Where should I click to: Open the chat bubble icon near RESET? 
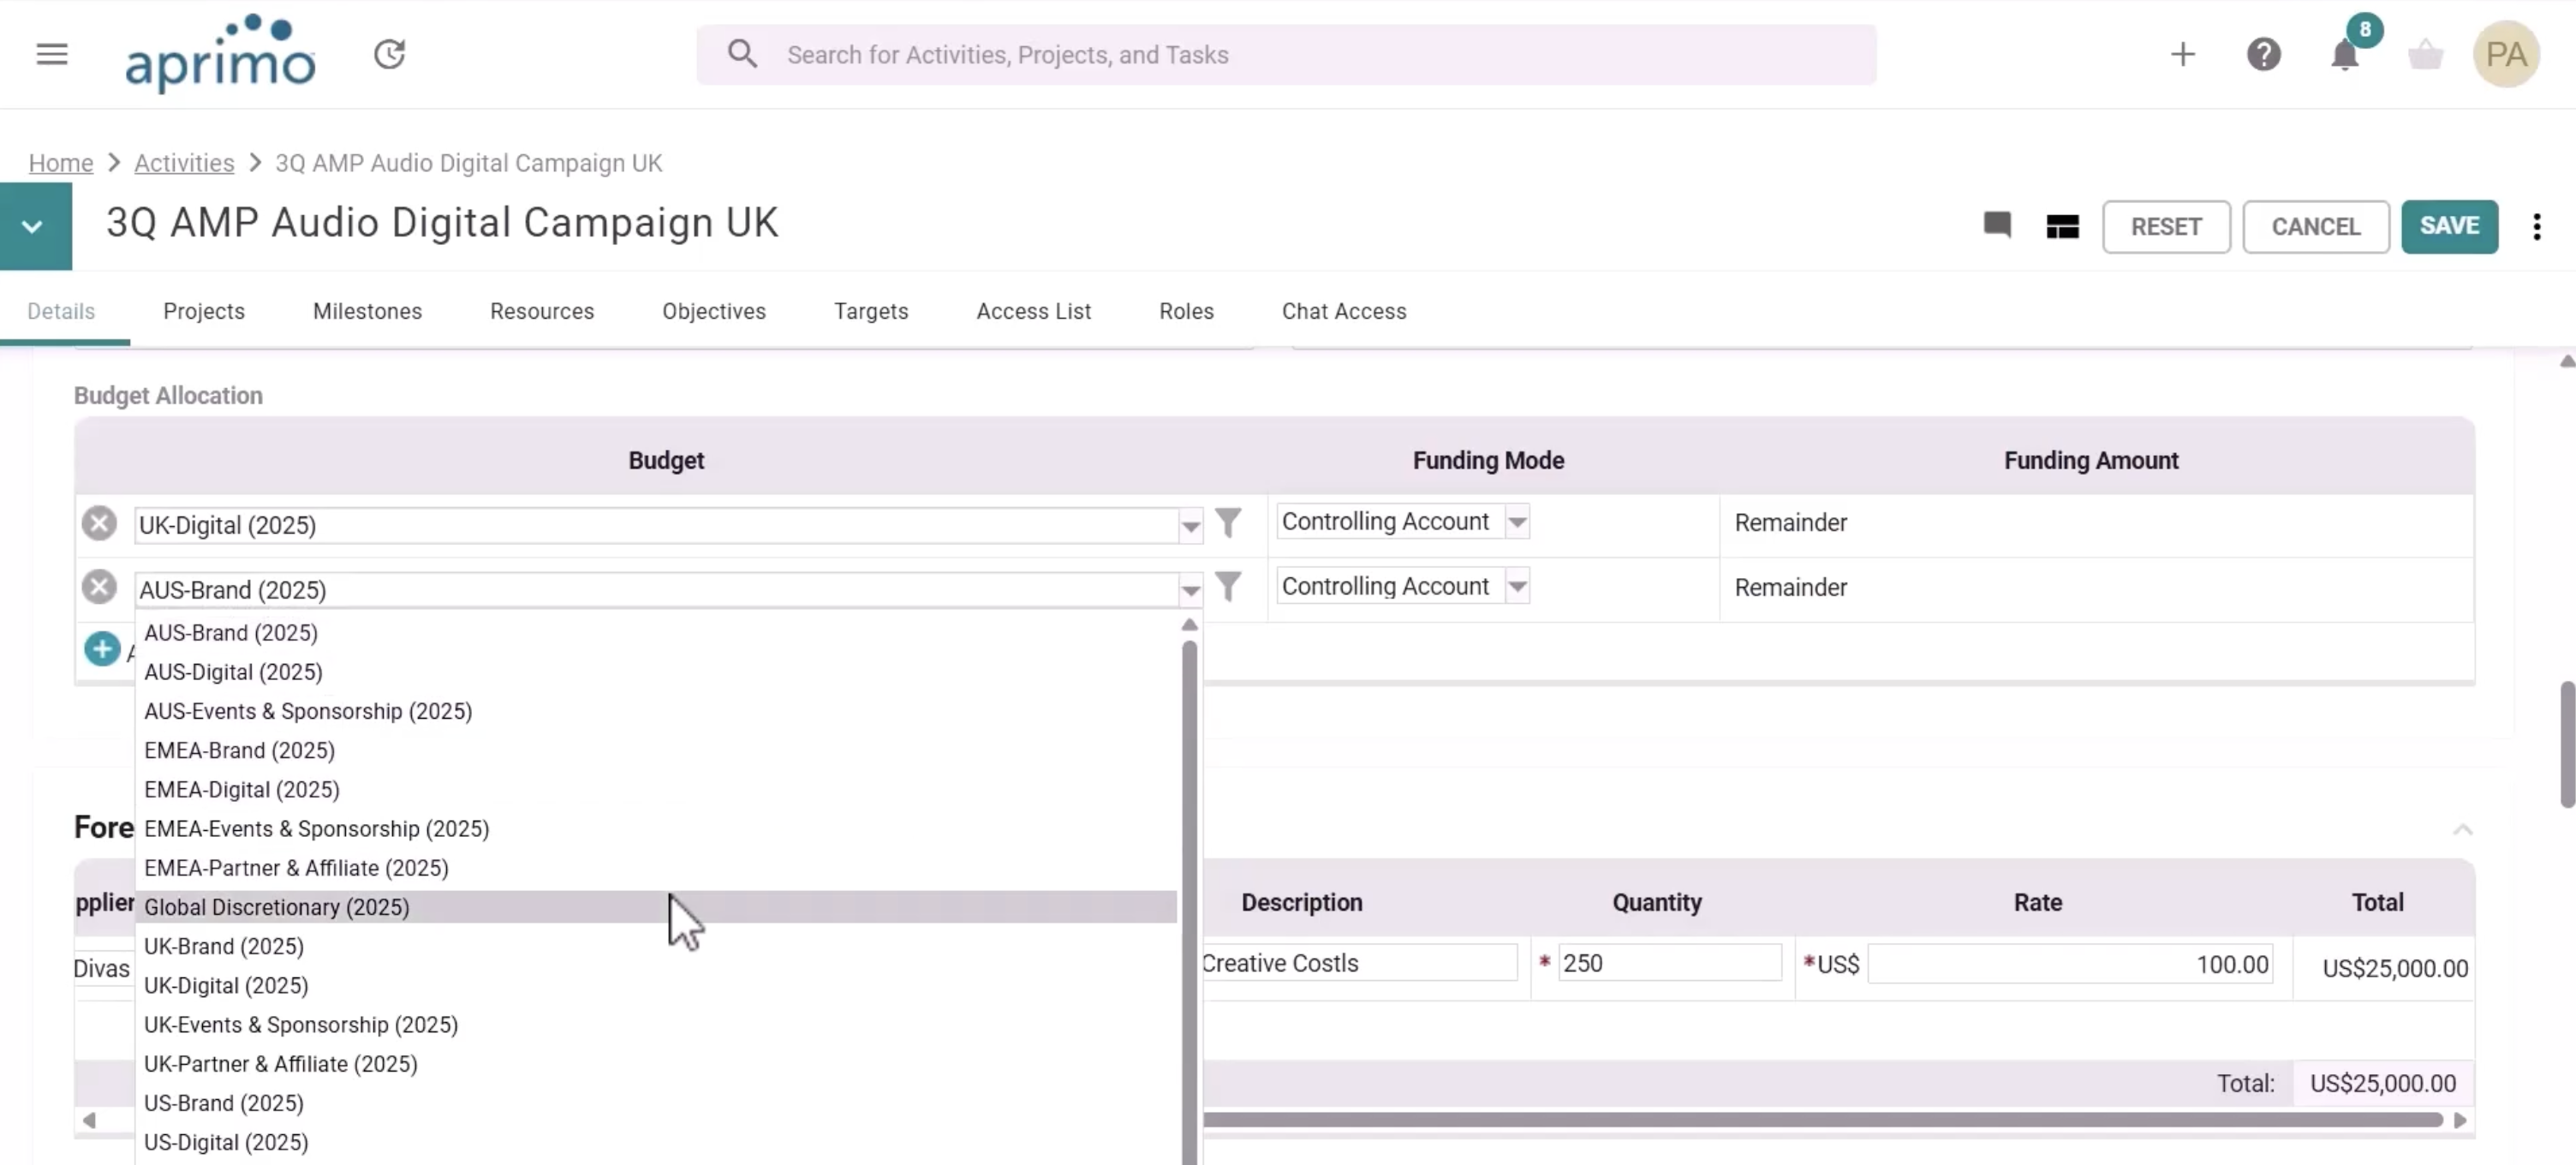point(1997,227)
